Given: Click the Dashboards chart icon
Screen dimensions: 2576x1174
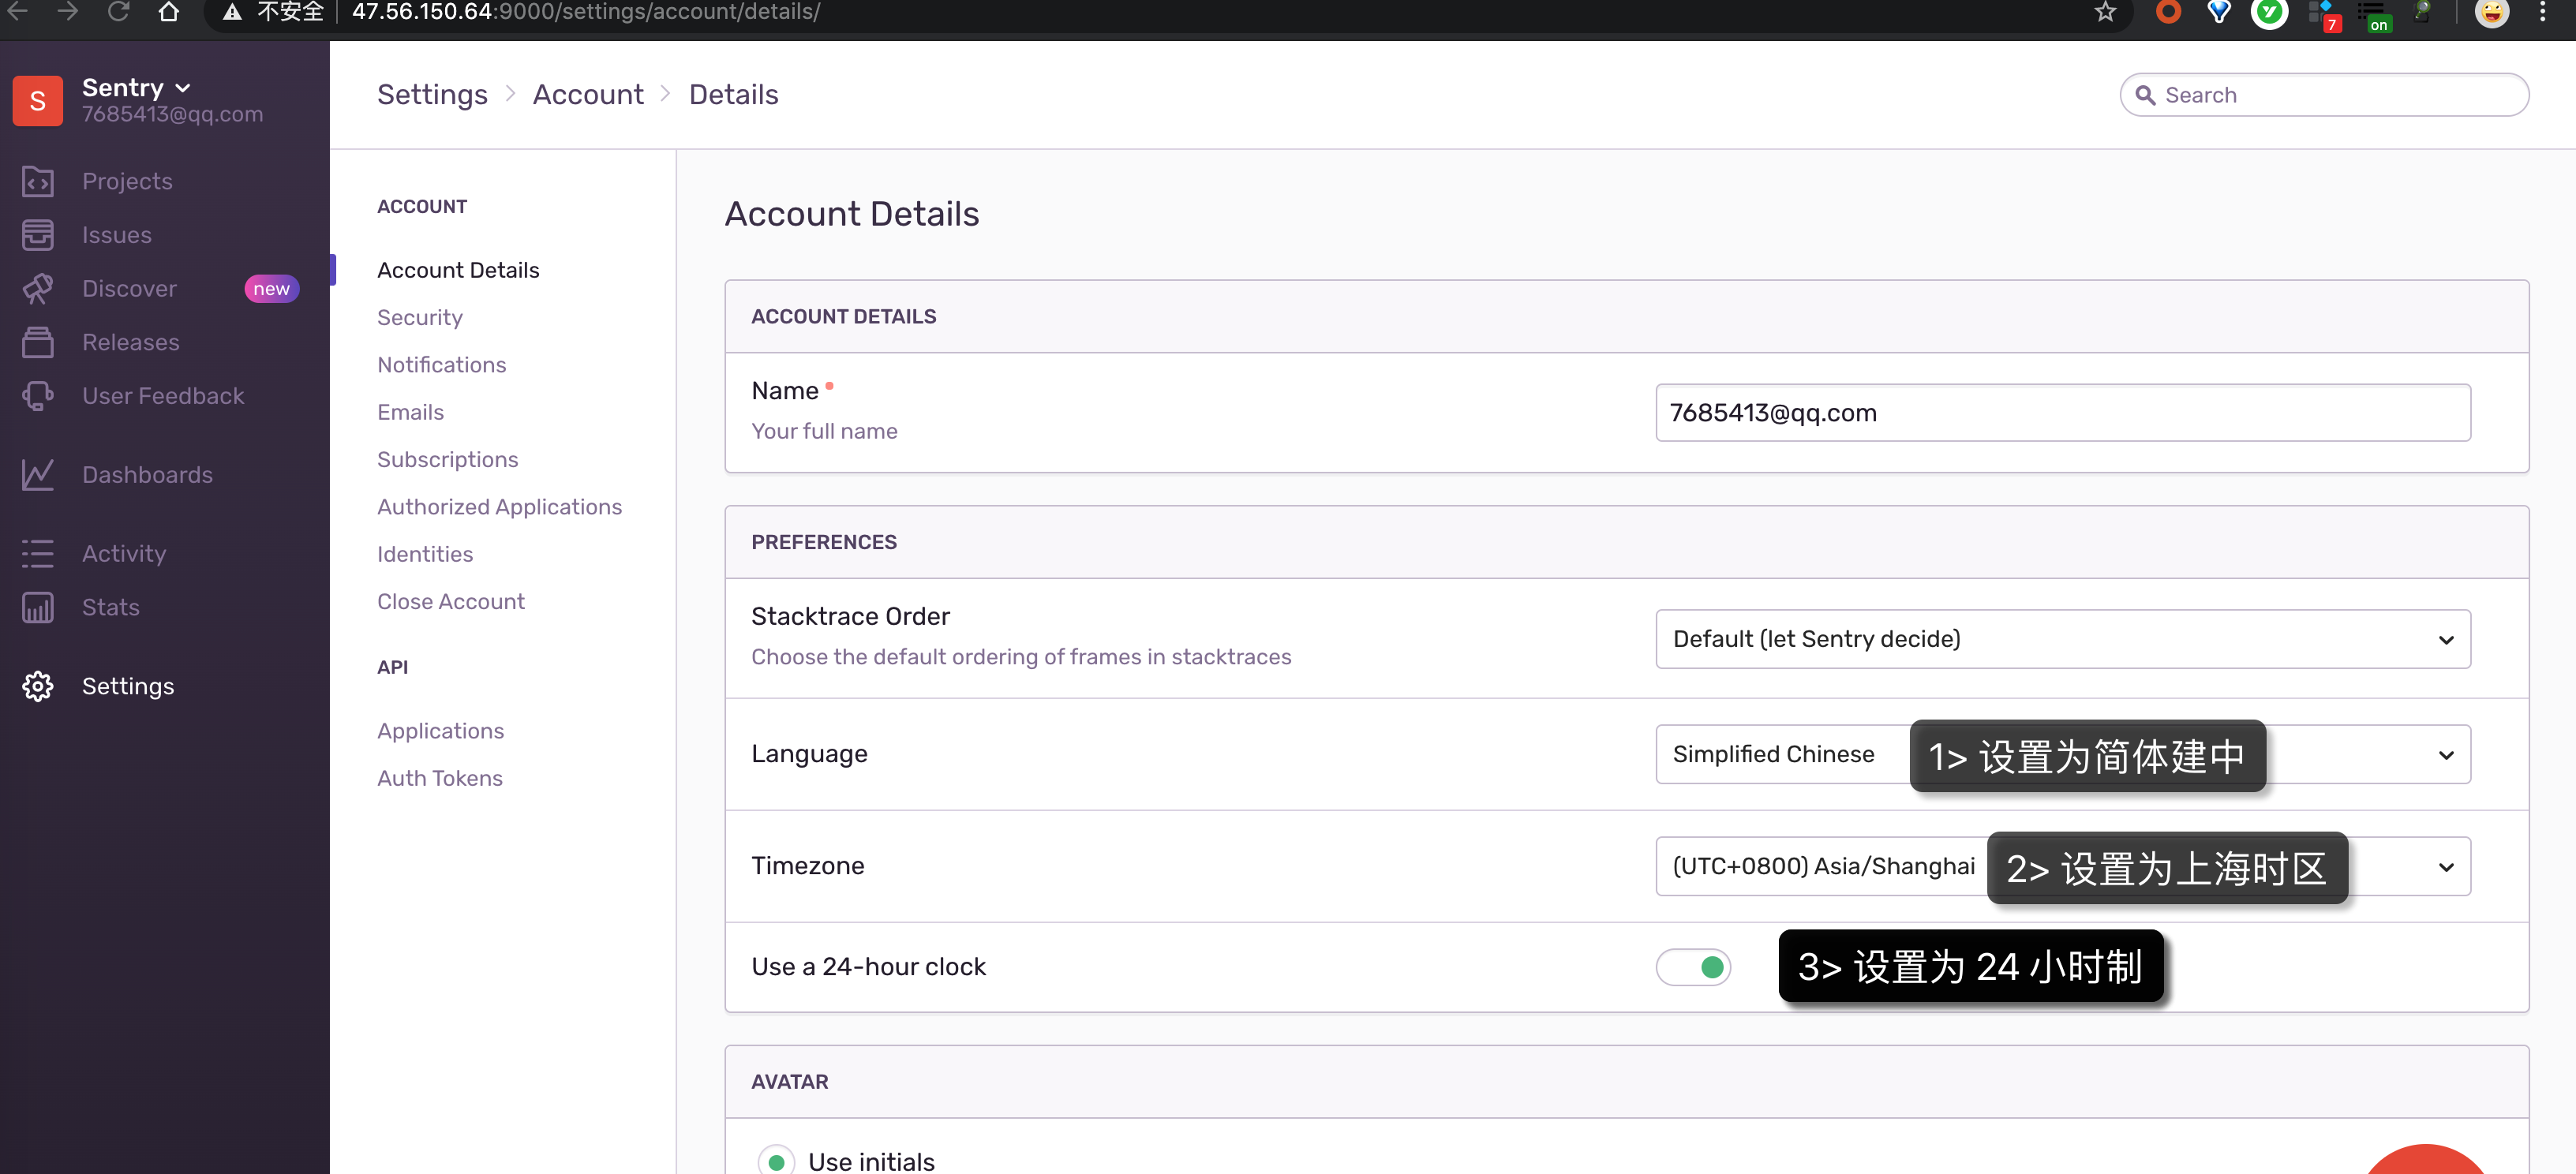Looking at the screenshot, I should pyautogui.click(x=38, y=474).
